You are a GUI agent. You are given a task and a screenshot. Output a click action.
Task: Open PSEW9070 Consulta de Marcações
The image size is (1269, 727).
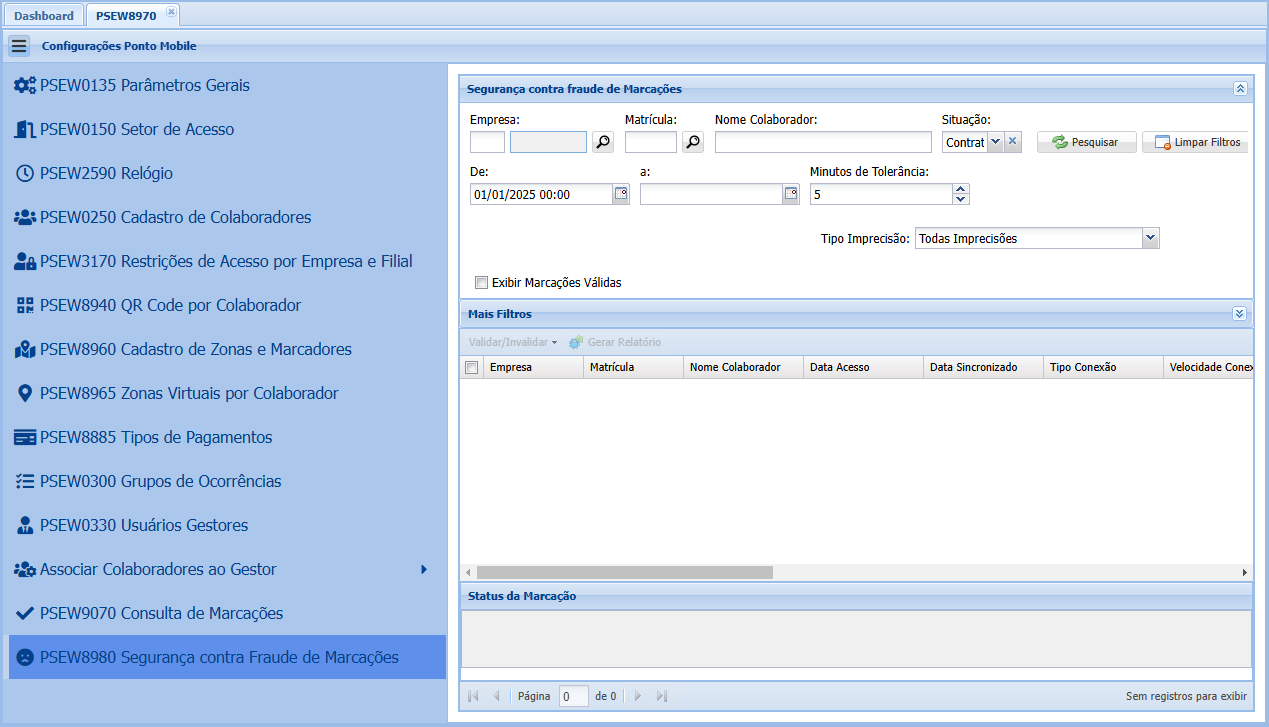click(x=161, y=614)
